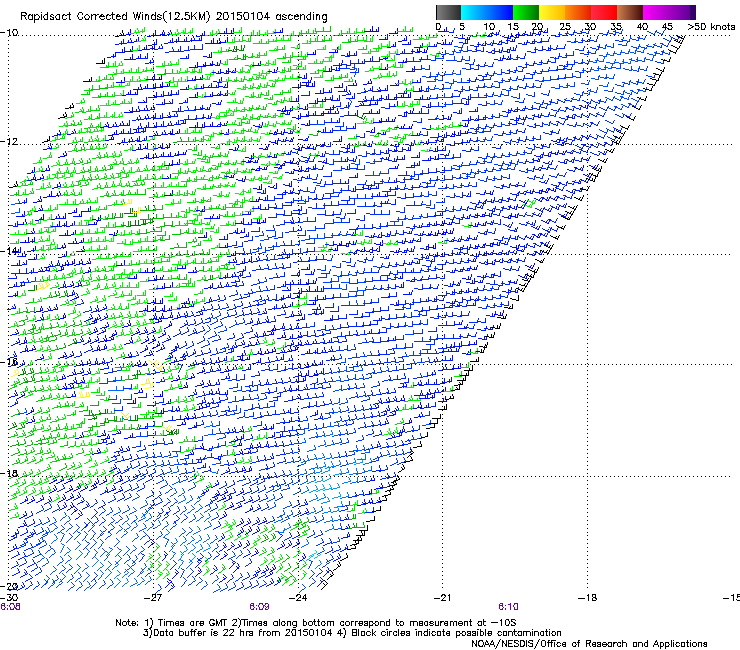Click the longitude label '-21'
The height and width of the screenshot is (650, 740).
point(443,598)
